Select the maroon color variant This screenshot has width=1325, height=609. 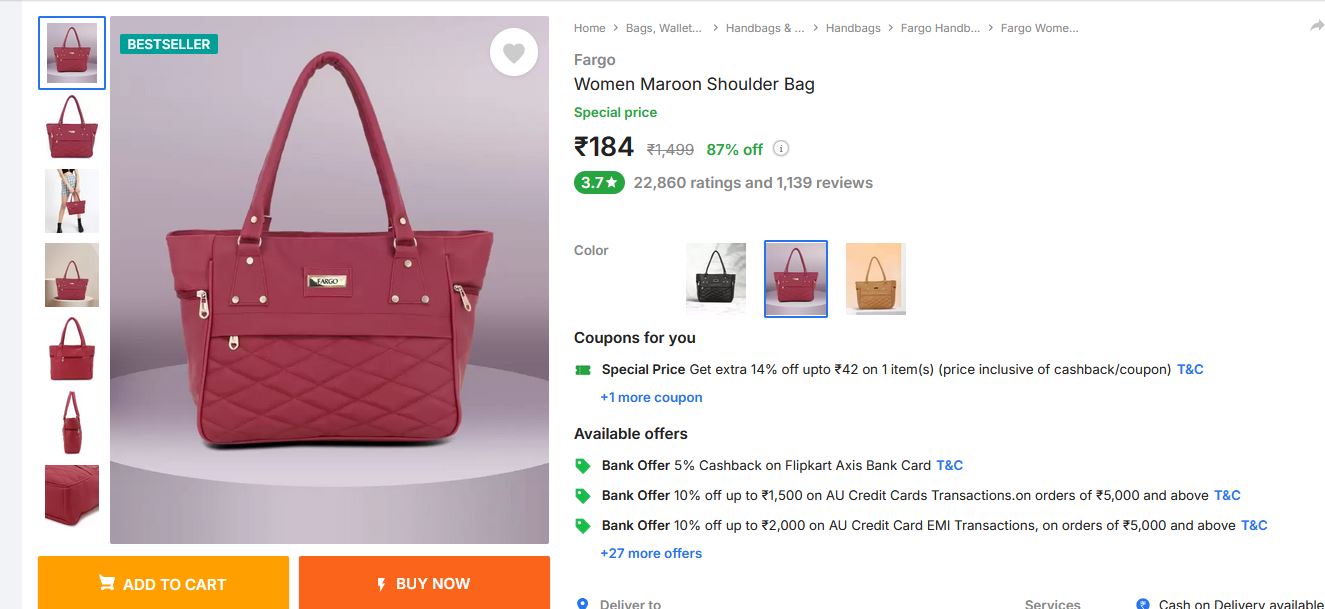(796, 279)
